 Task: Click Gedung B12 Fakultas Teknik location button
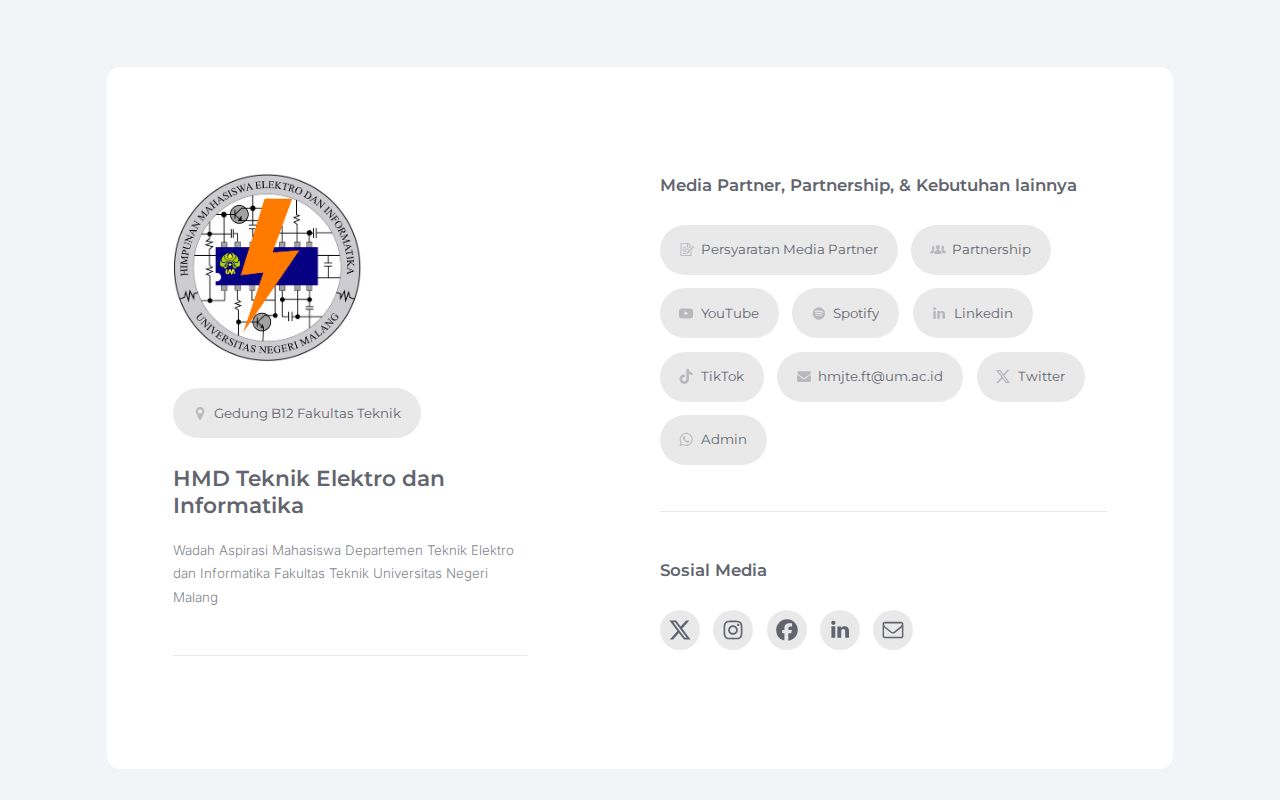[x=297, y=413]
